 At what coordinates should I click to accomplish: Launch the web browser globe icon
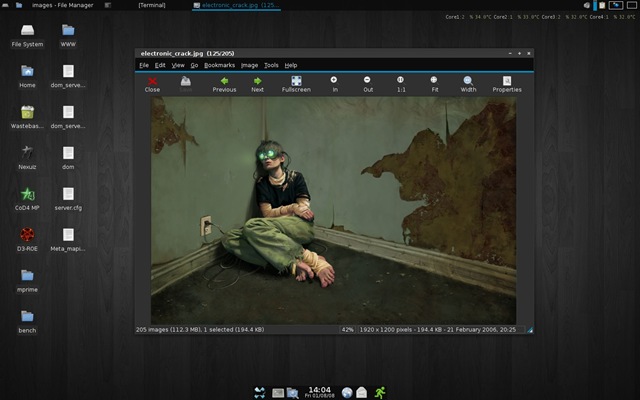click(x=347, y=393)
